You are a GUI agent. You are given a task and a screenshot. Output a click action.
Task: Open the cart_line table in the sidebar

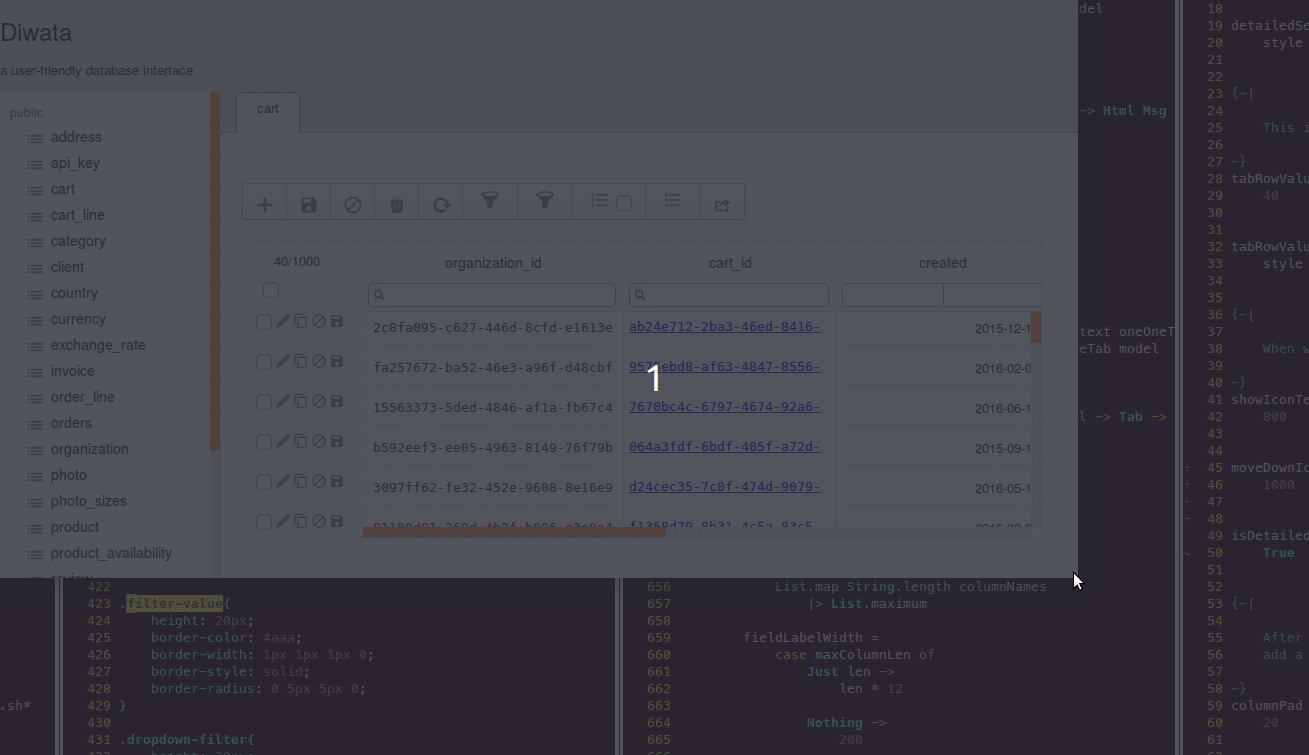coord(77,215)
